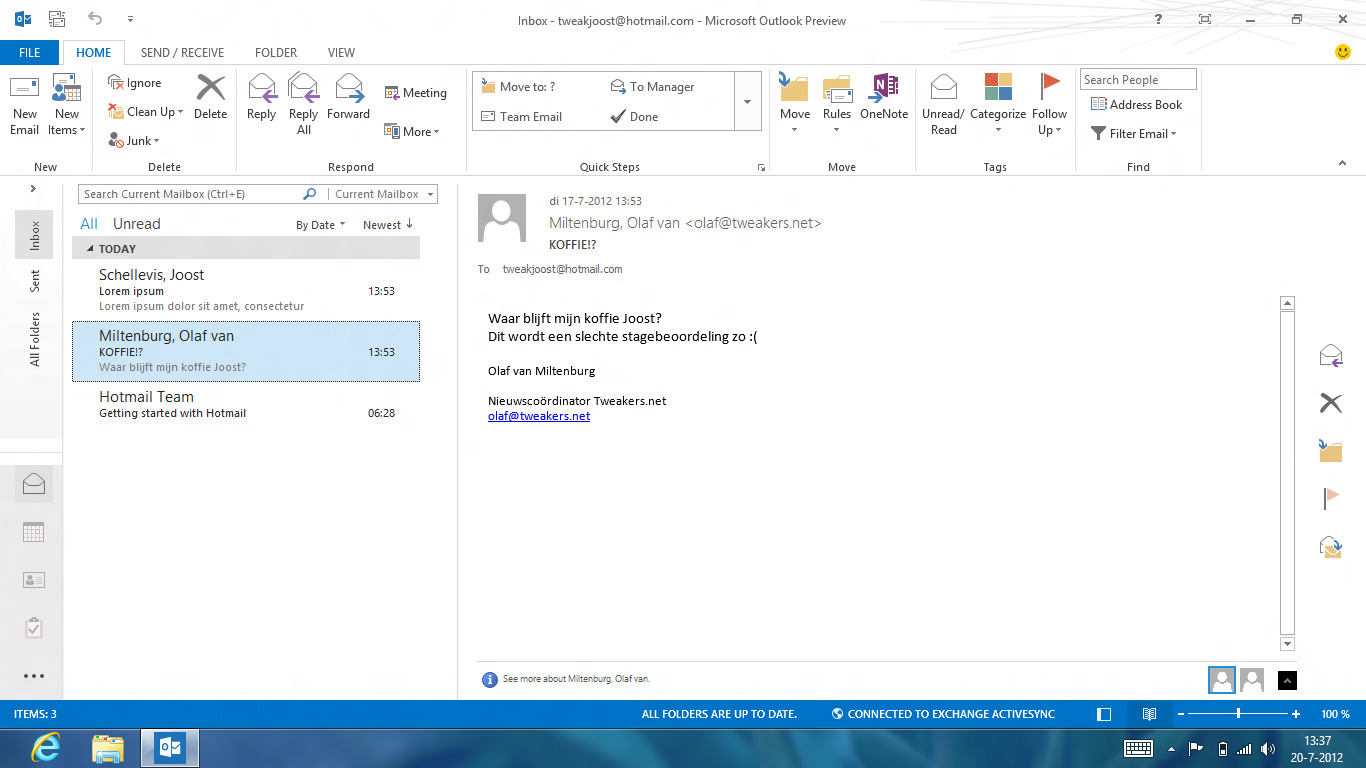Select the Sent folder
Image resolution: width=1366 pixels, height=768 pixels.
coord(35,281)
